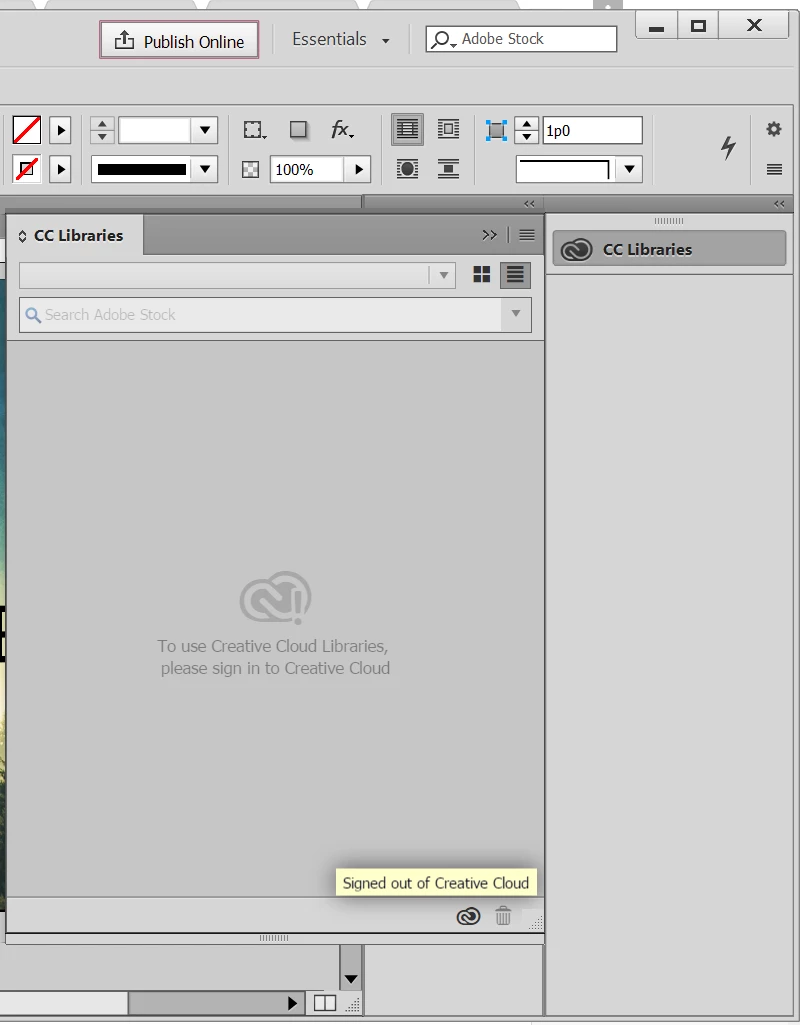Click the horizontal scrollbar right arrow
Viewport: 800px width, 1025px height.
[292, 1003]
